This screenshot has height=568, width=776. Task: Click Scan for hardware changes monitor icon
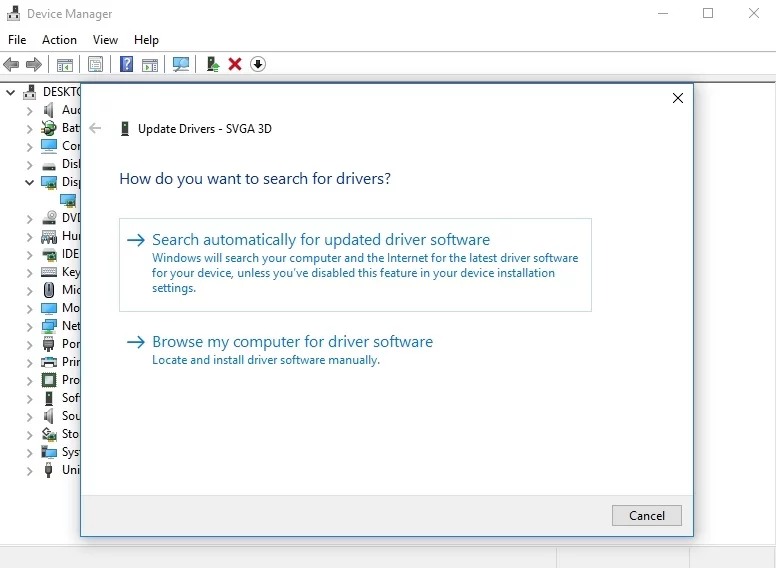[181, 64]
